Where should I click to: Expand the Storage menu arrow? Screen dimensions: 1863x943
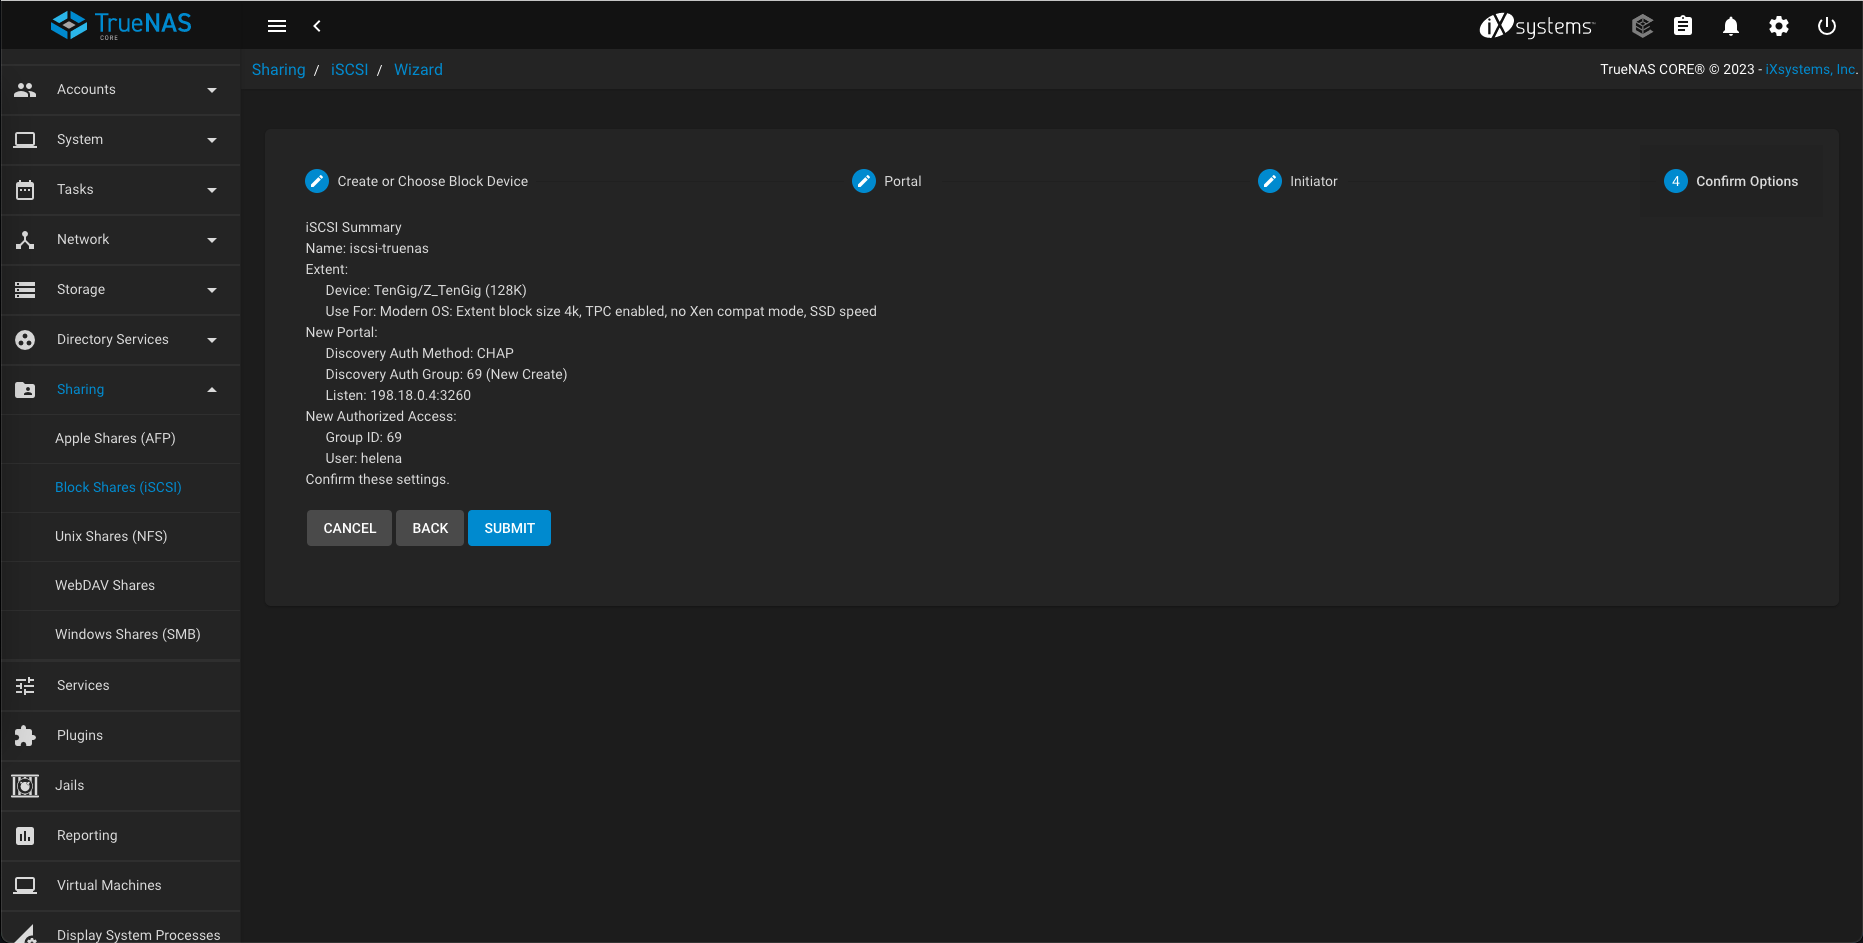point(212,290)
